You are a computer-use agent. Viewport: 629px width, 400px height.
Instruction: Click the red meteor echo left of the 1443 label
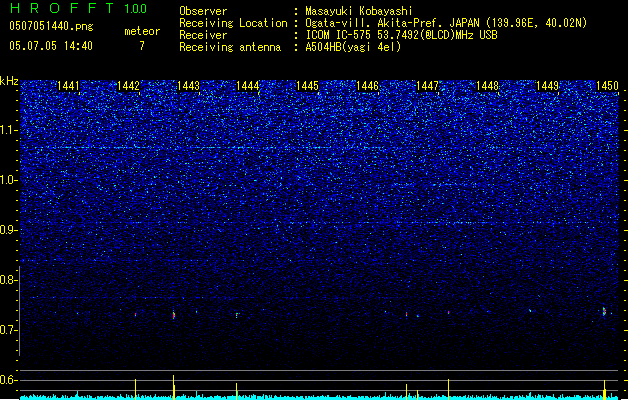(x=174, y=315)
